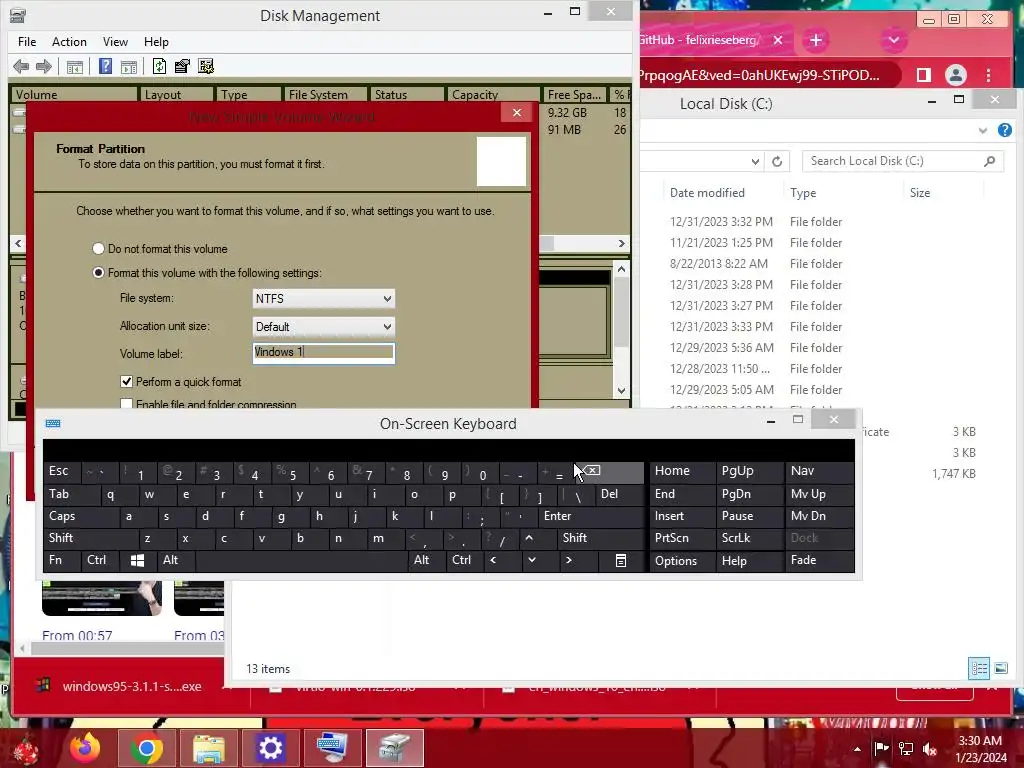The width and height of the screenshot is (1024, 768).
Task: Switch Explorer to details view
Action: pyautogui.click(x=979, y=668)
